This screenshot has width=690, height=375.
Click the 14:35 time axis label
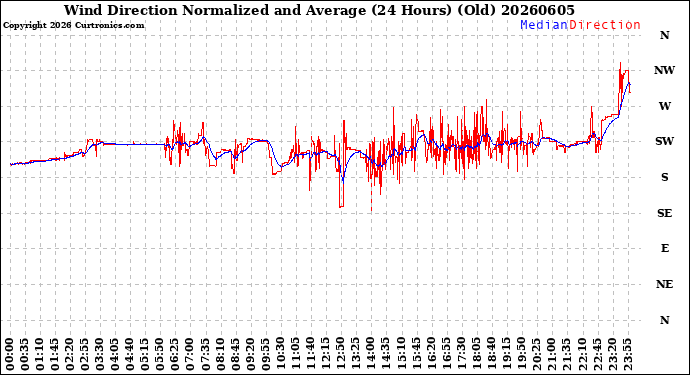tap(385, 354)
